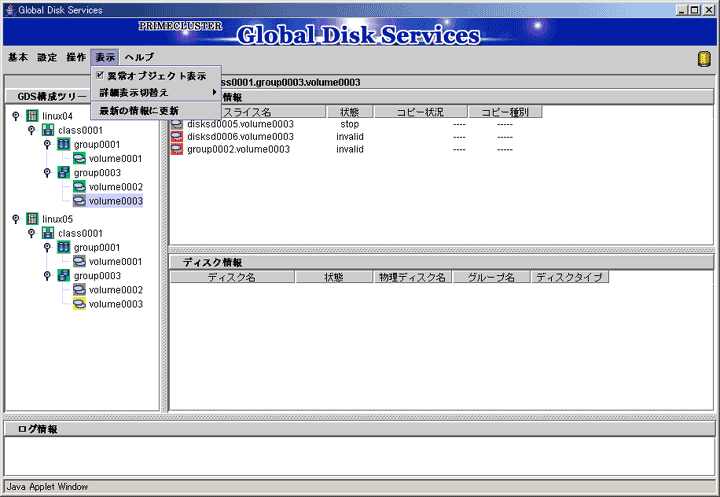
Task: Click group0001 icon under linux04
Action: click(x=63, y=144)
